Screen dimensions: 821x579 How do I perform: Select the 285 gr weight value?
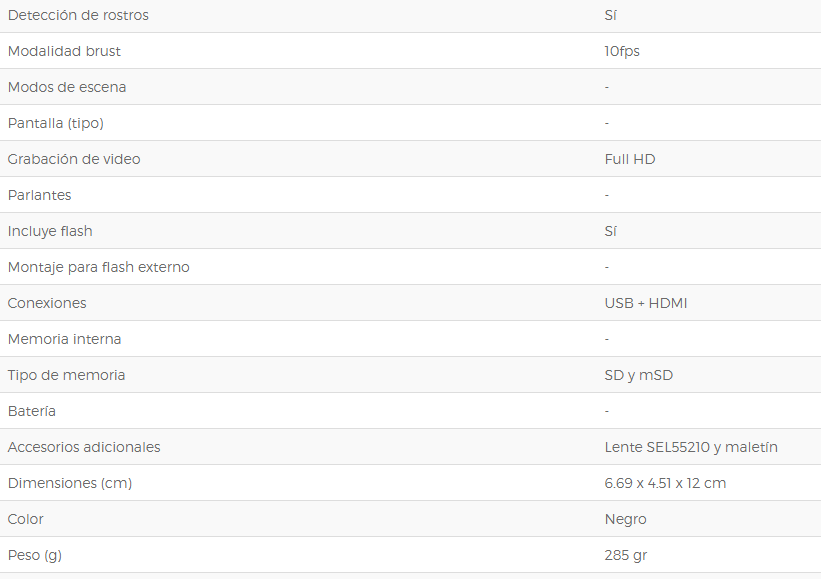625,555
